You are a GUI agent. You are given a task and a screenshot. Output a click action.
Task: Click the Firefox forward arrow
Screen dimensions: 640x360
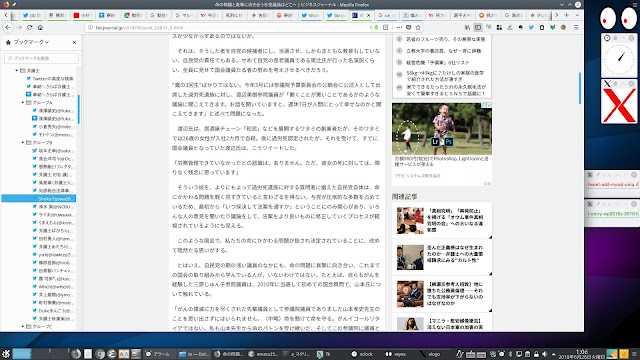[x=19, y=27]
